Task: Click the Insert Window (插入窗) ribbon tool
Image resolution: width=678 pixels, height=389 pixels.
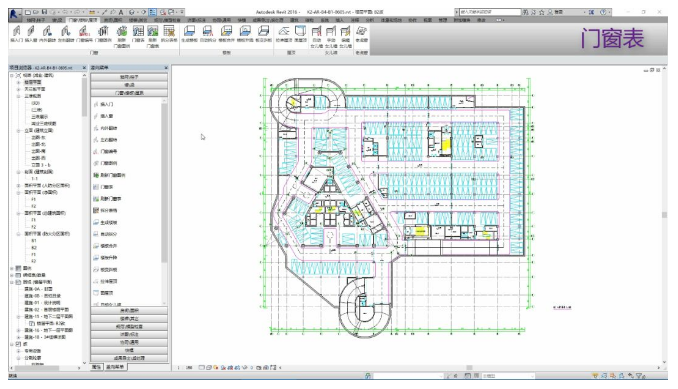Action: pyautogui.click(x=31, y=34)
